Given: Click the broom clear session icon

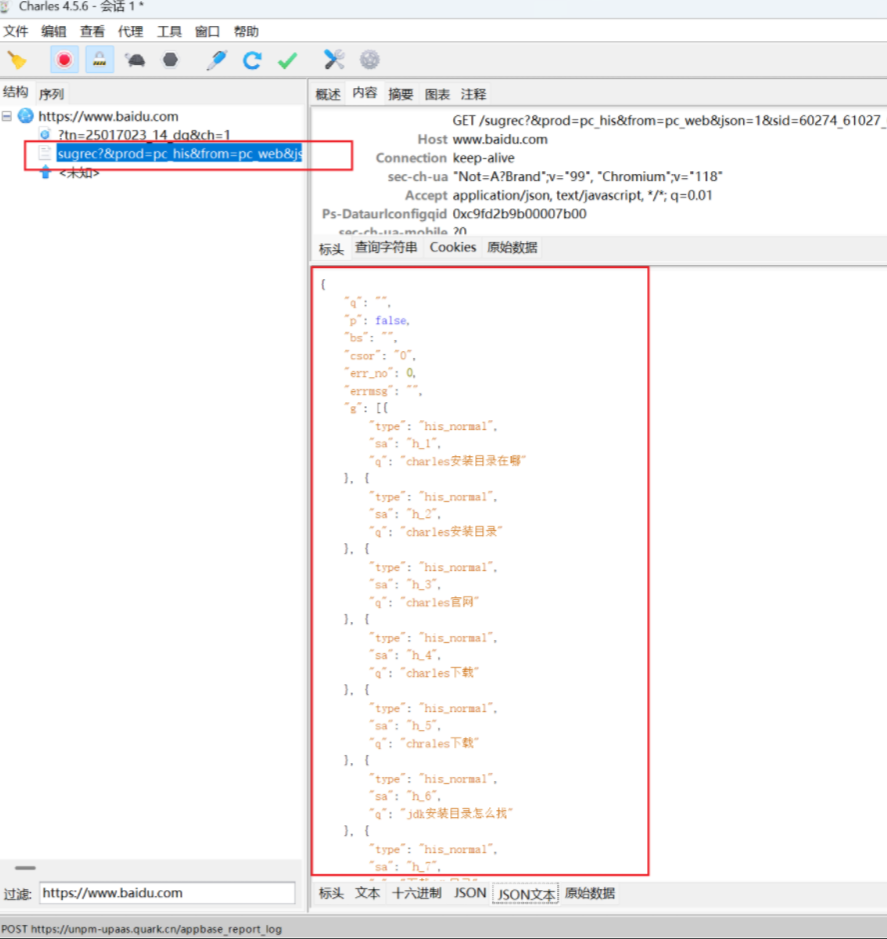Looking at the screenshot, I should coord(17,60).
